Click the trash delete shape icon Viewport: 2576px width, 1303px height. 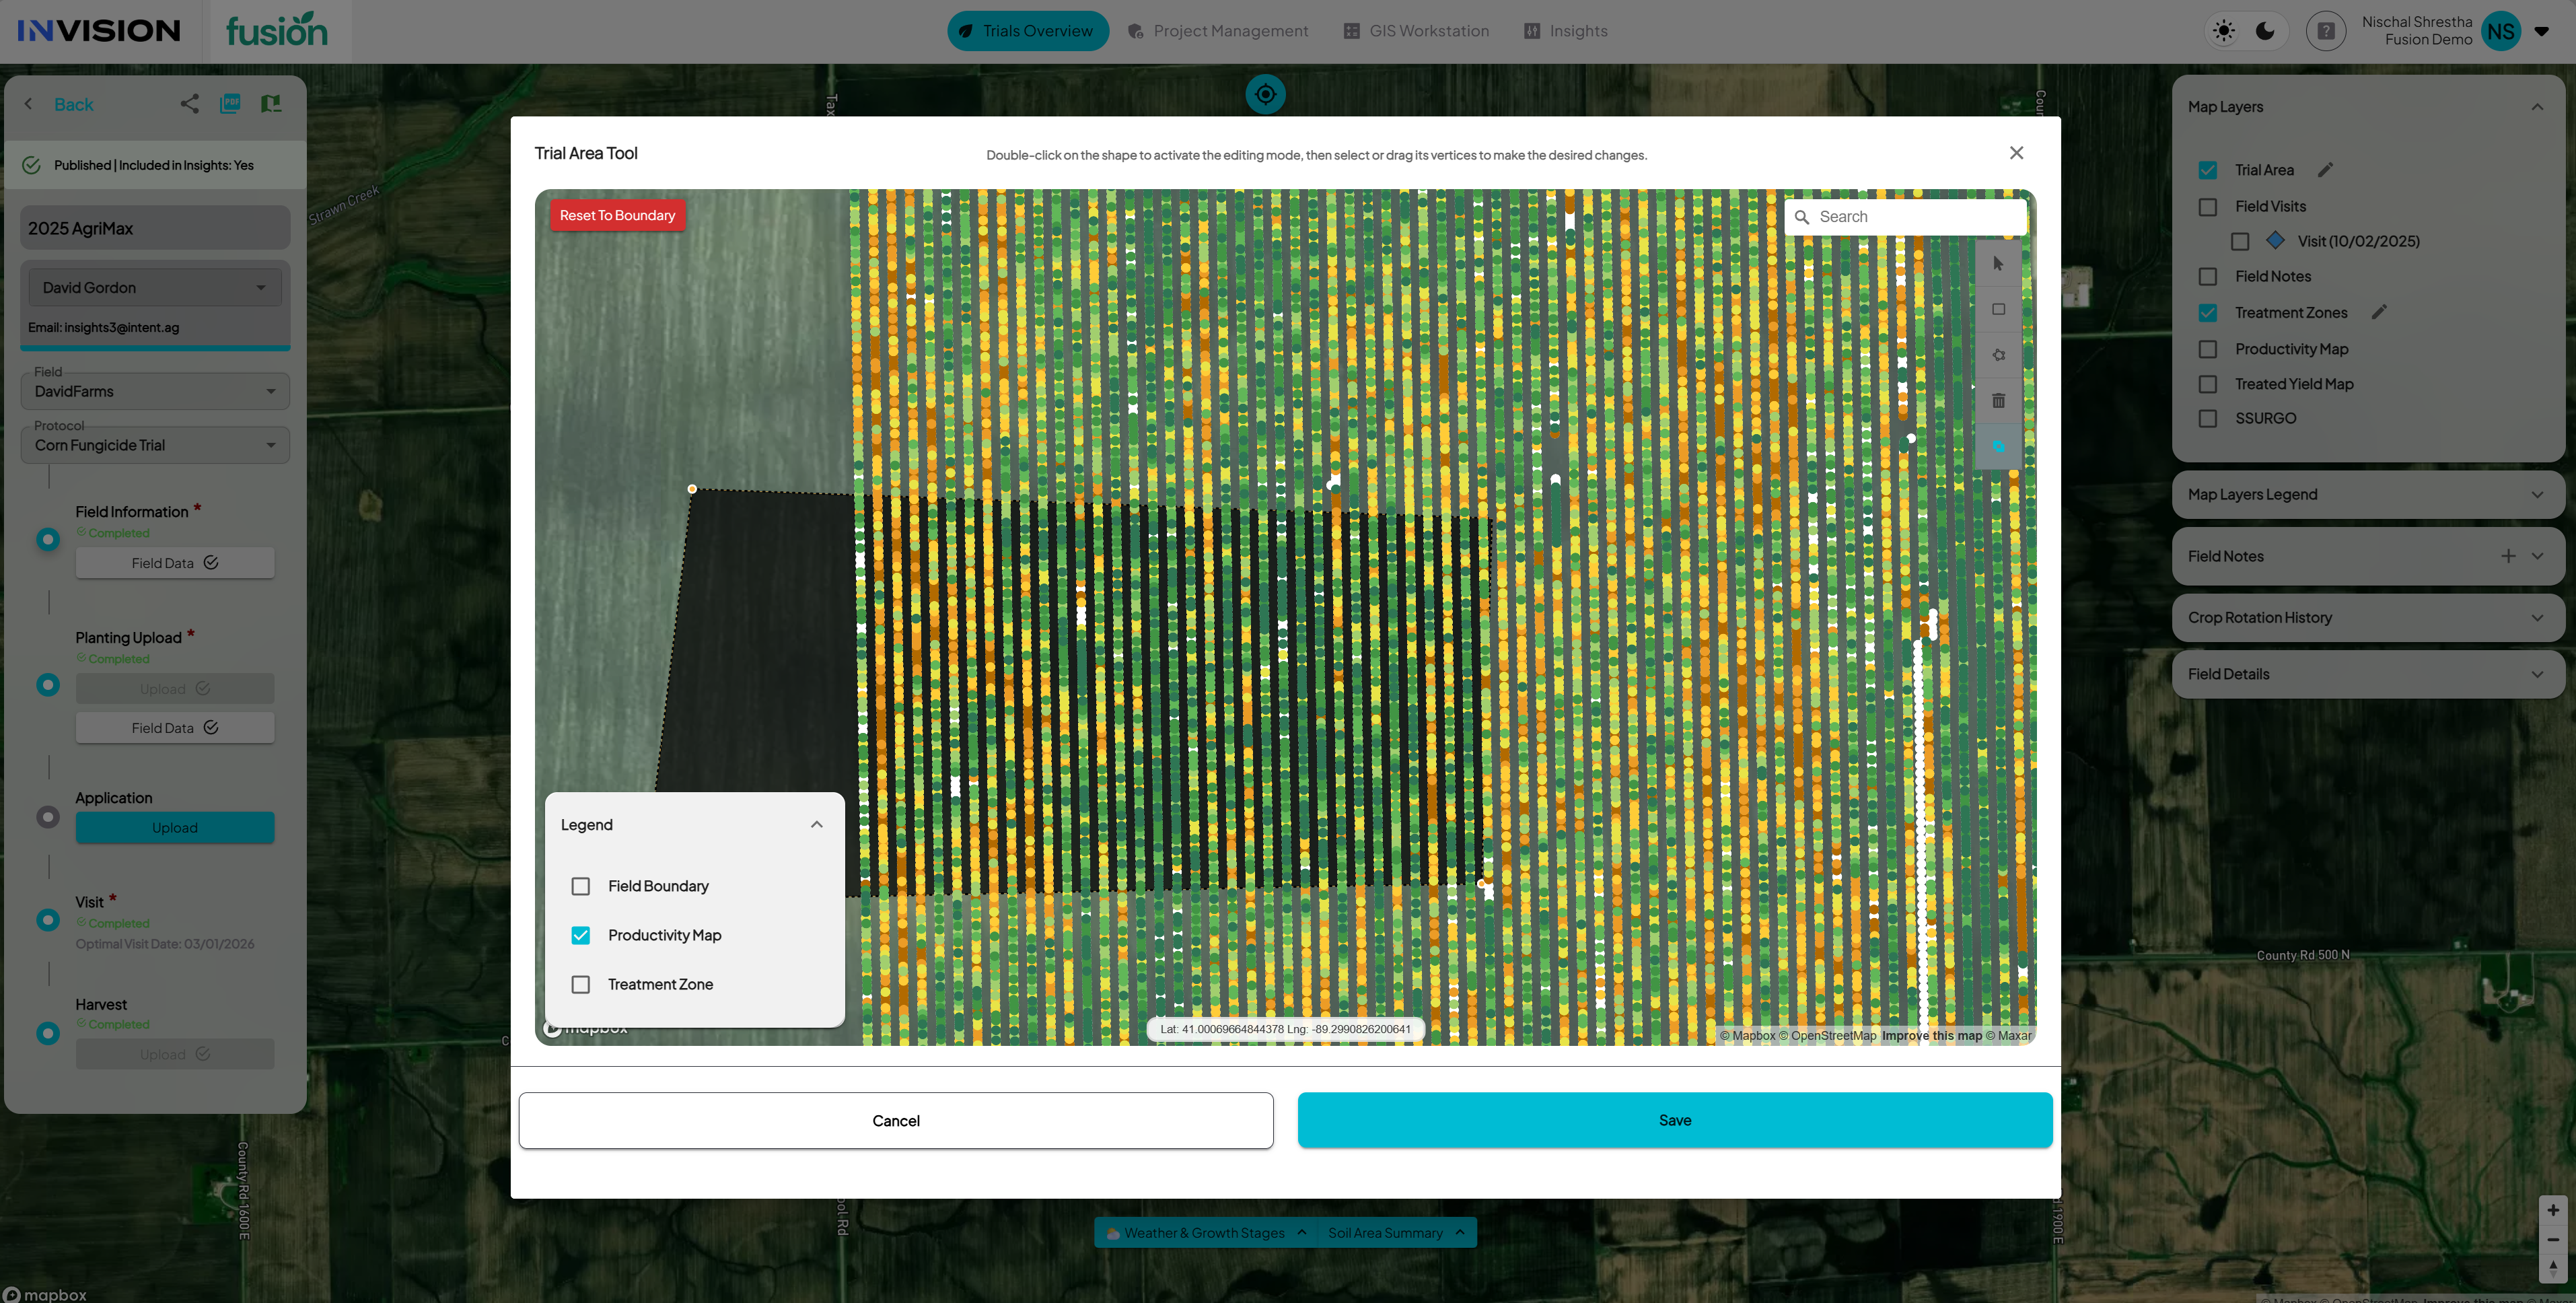[1998, 401]
